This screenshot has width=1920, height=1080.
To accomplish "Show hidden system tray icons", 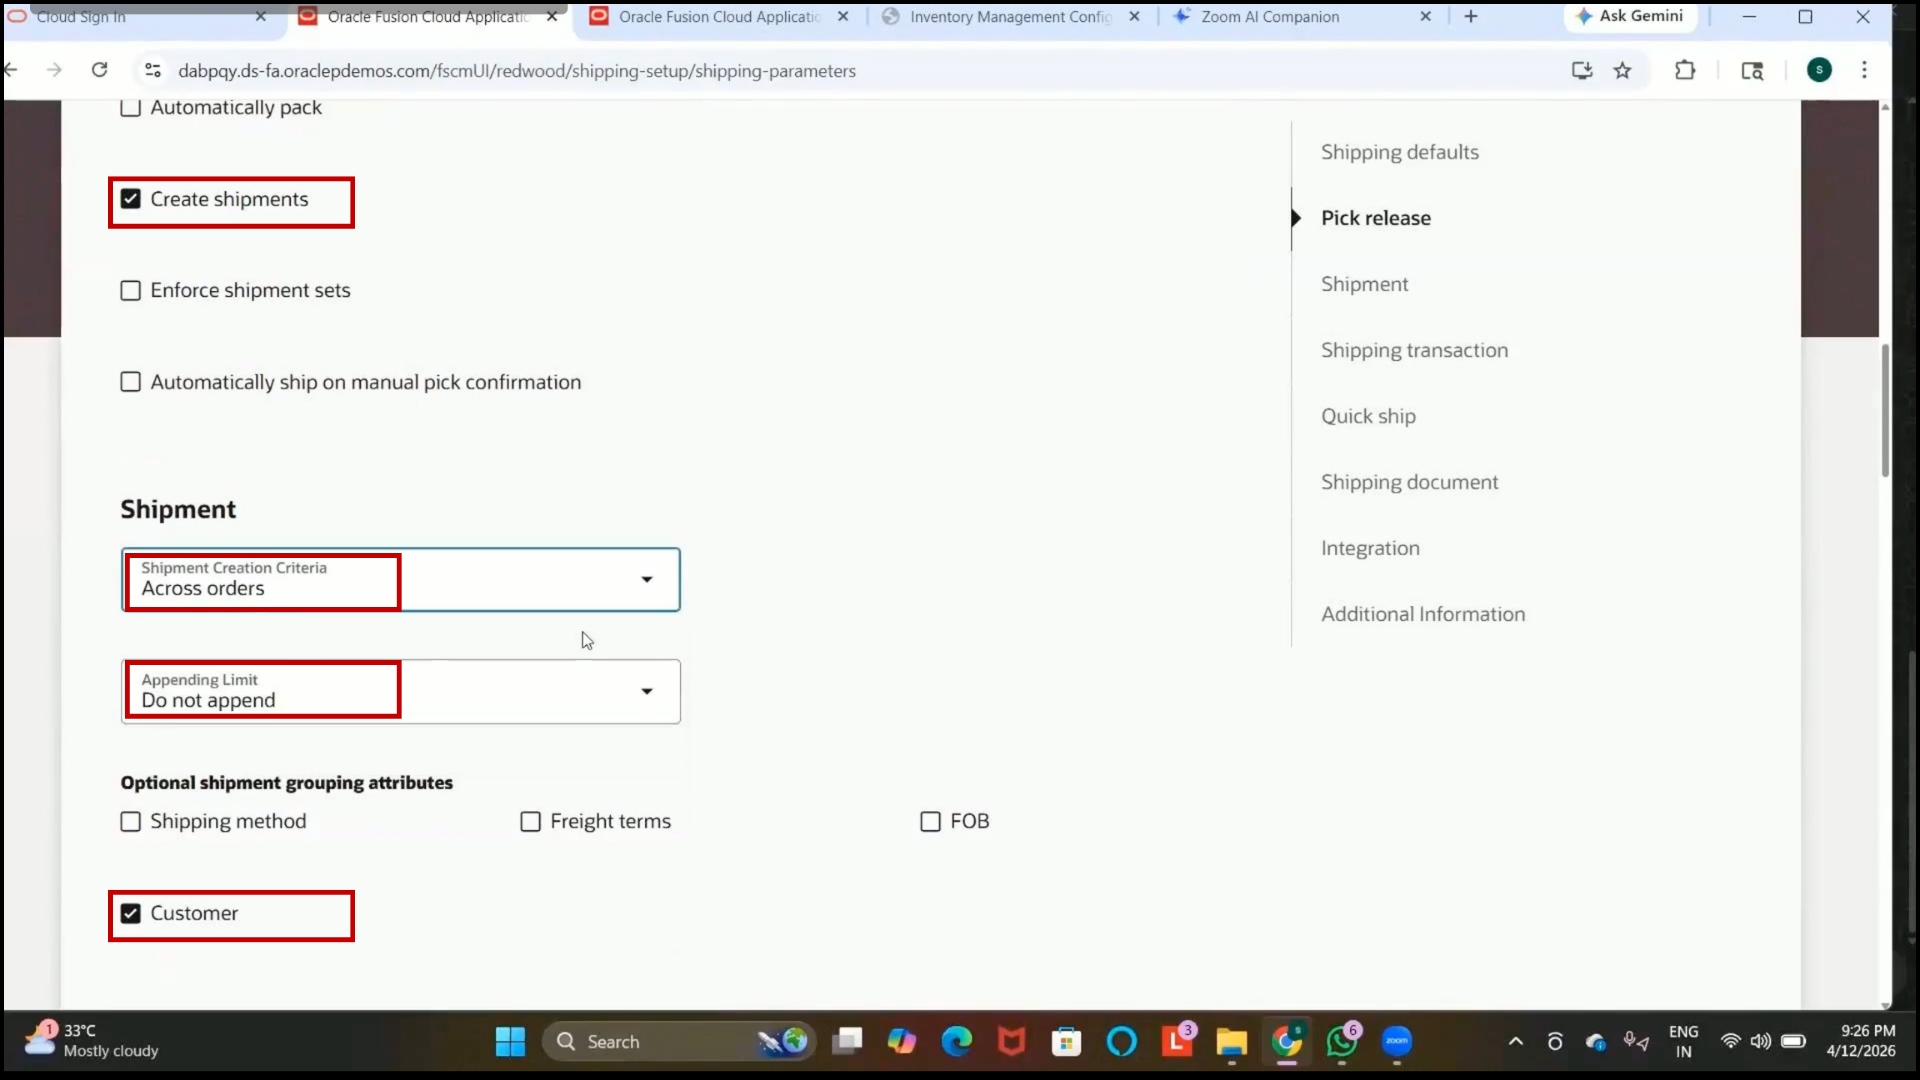I will click(x=1516, y=1042).
